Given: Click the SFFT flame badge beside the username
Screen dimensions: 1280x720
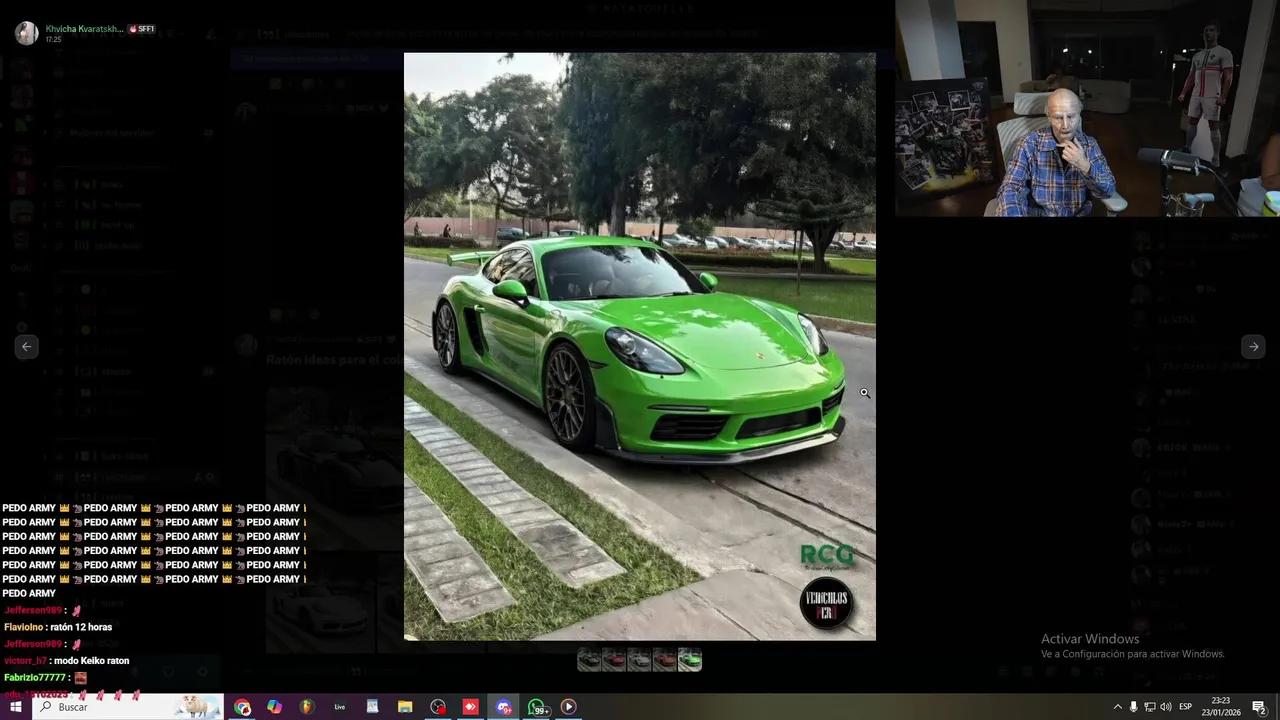Looking at the screenshot, I should pyautogui.click(x=143, y=28).
